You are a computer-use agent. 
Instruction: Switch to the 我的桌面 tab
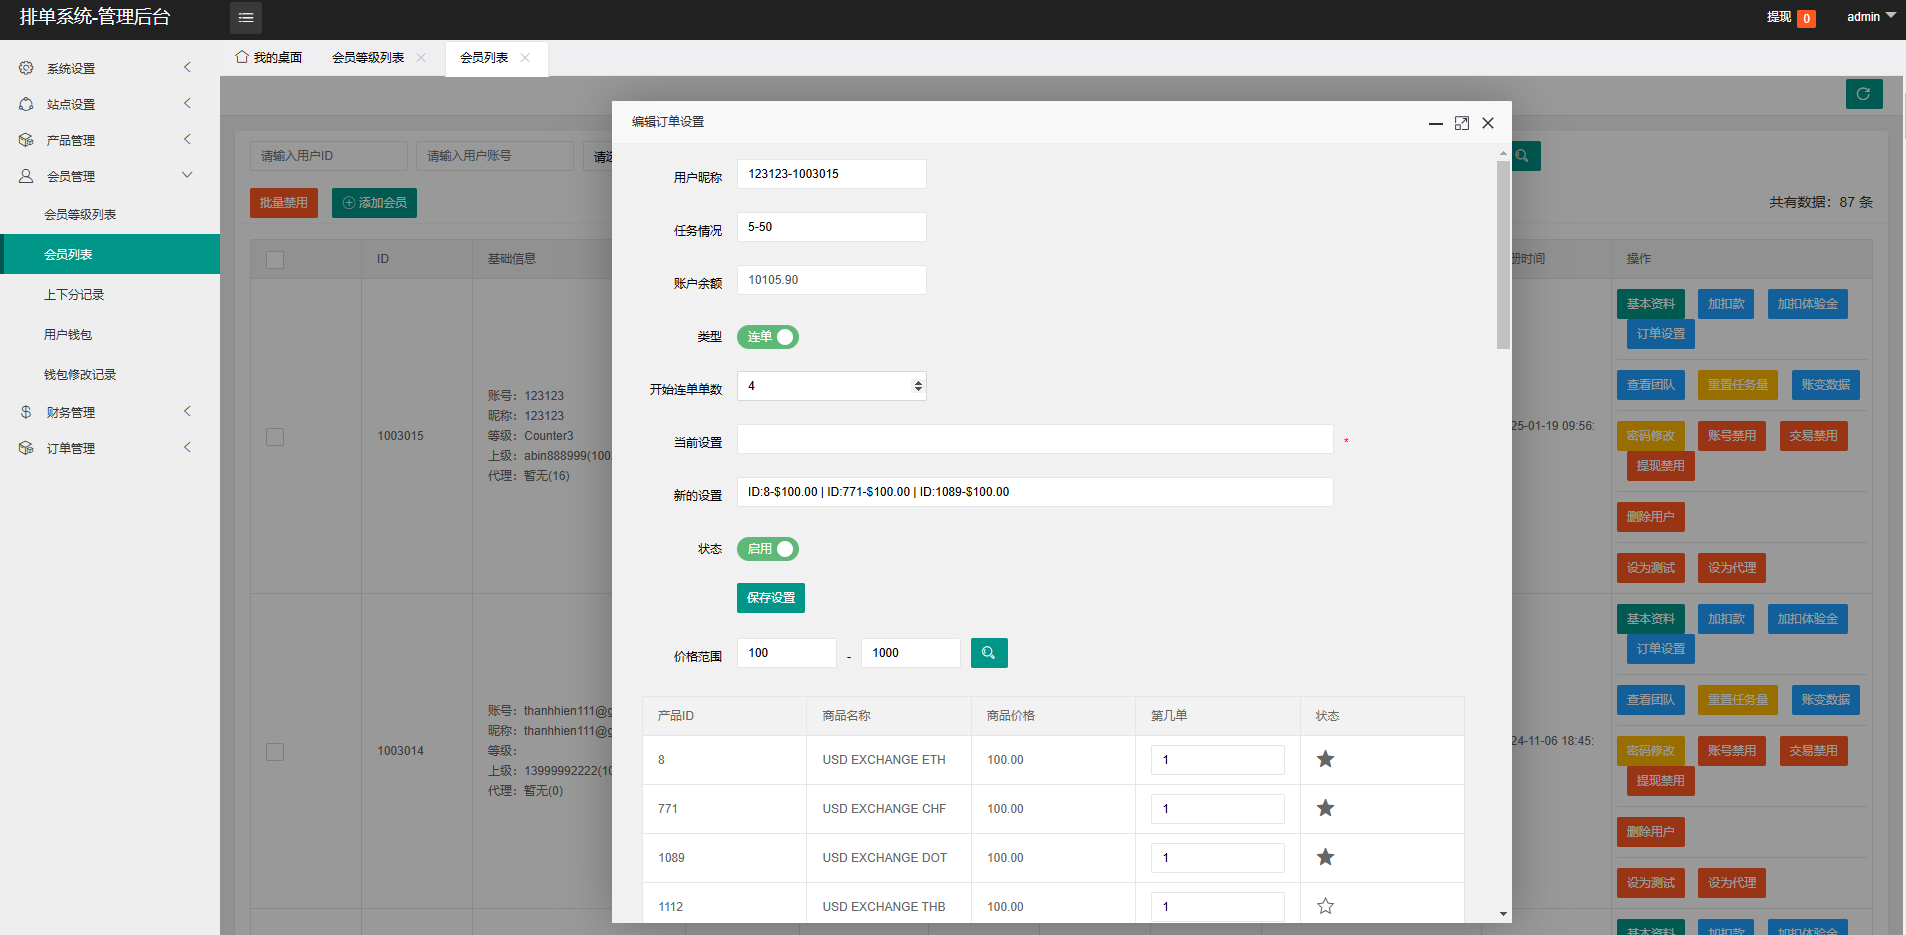pyautogui.click(x=269, y=58)
